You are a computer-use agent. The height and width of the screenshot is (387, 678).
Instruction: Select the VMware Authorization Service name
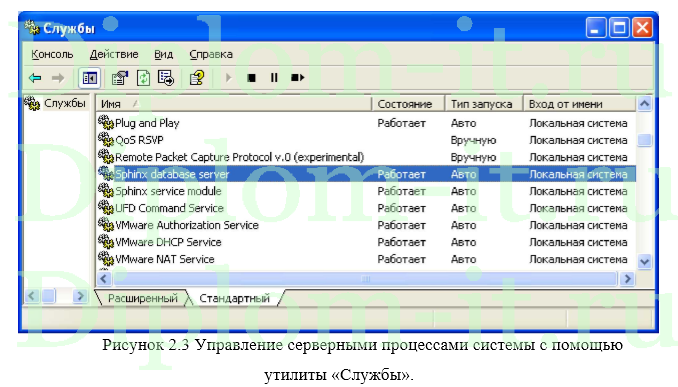point(187,225)
